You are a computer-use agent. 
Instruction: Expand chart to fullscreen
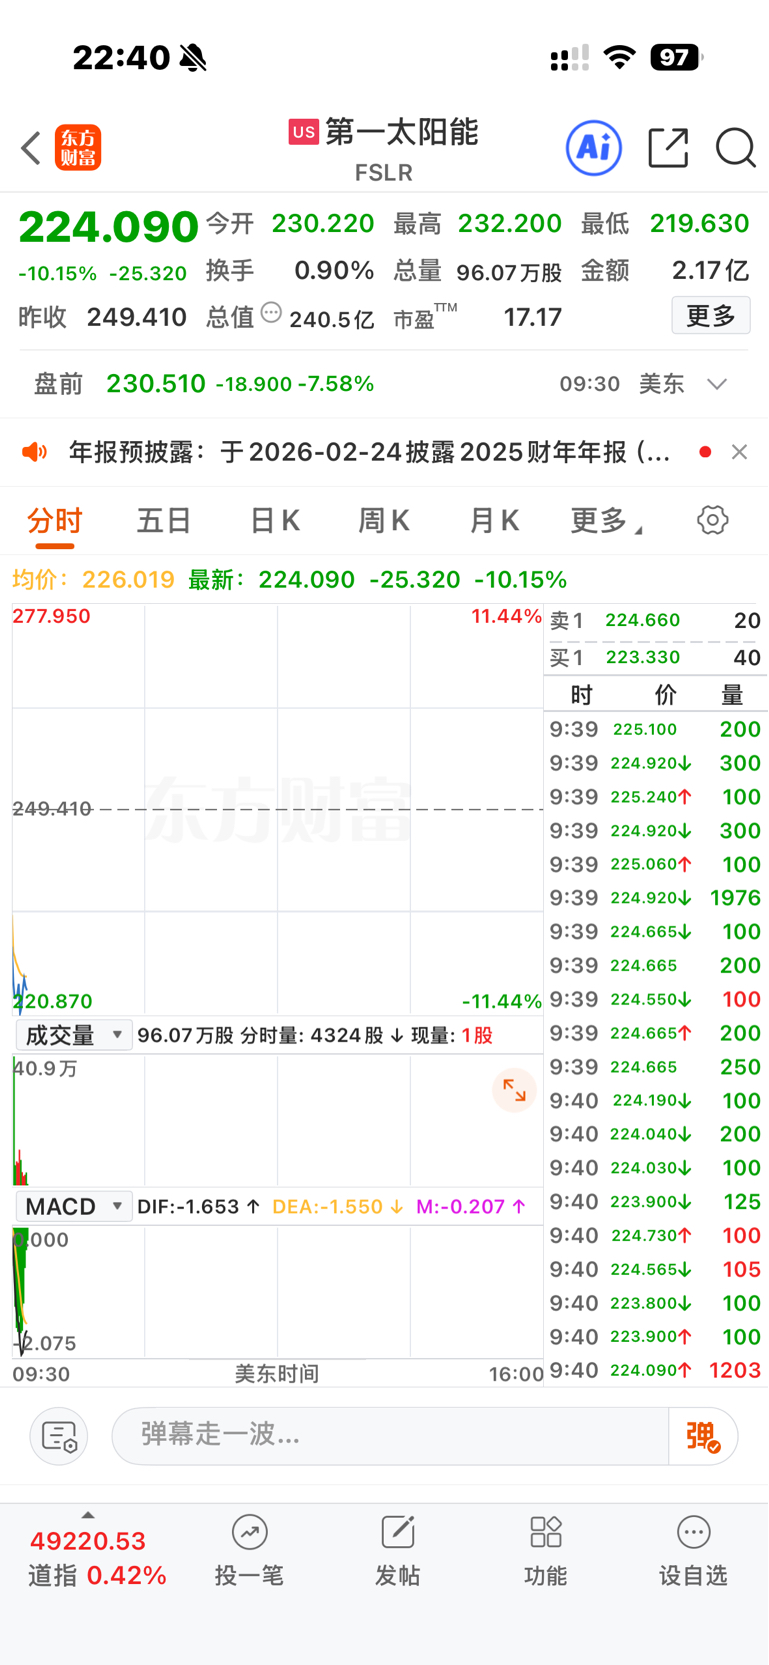click(514, 1090)
